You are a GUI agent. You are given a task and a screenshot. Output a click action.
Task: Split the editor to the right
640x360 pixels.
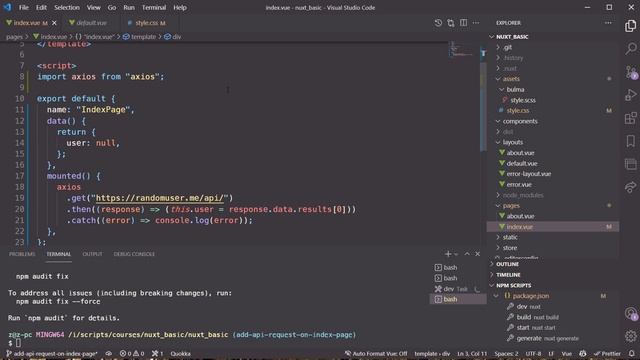pos(463,23)
